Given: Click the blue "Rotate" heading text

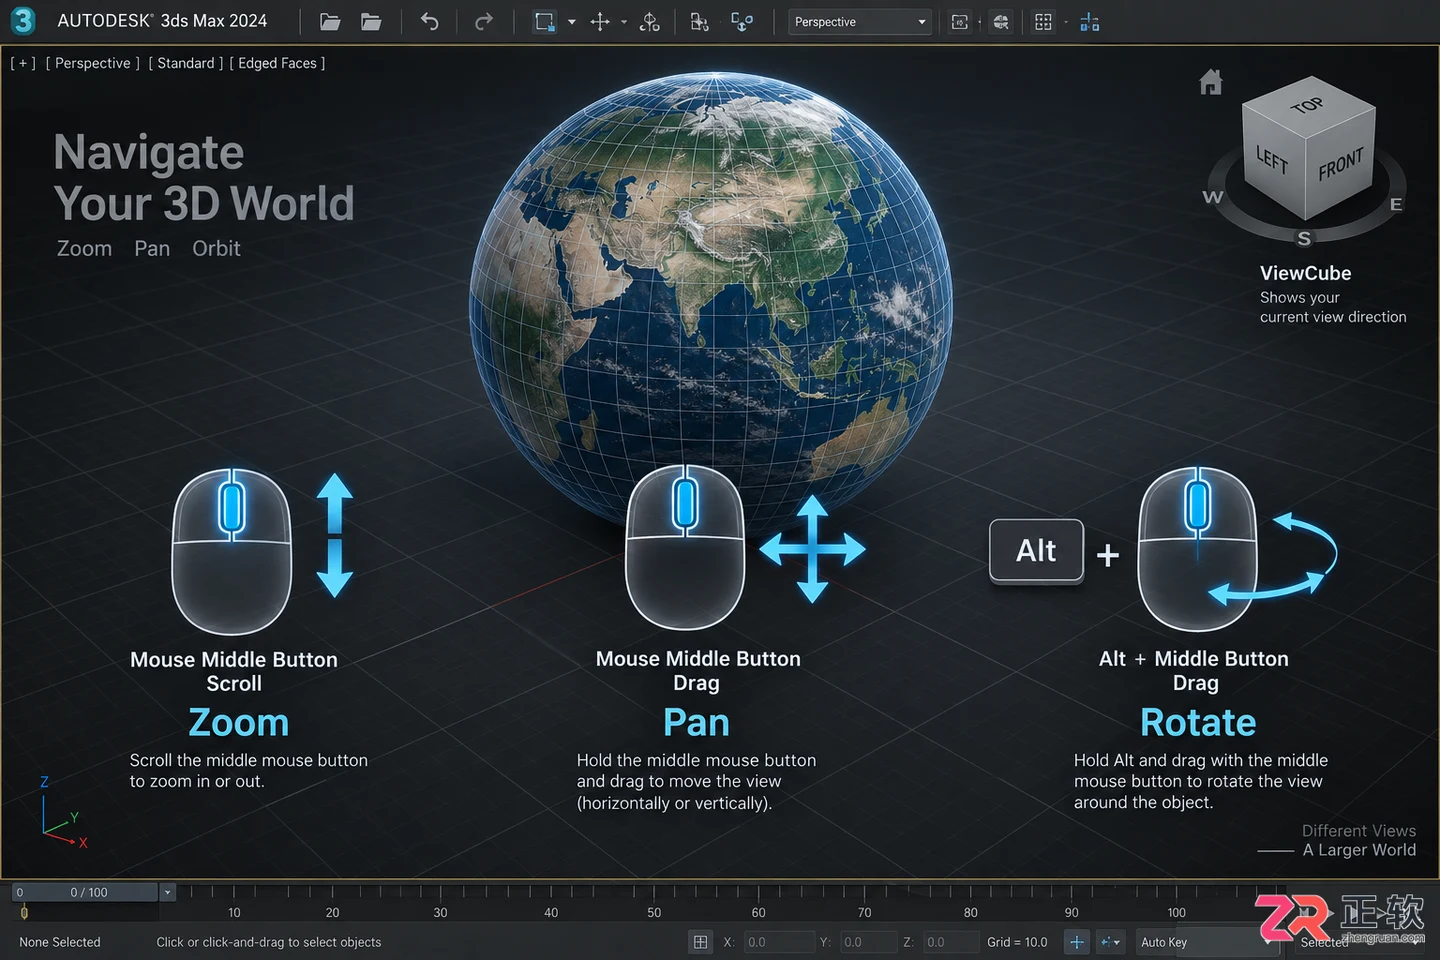Looking at the screenshot, I should tap(1198, 722).
